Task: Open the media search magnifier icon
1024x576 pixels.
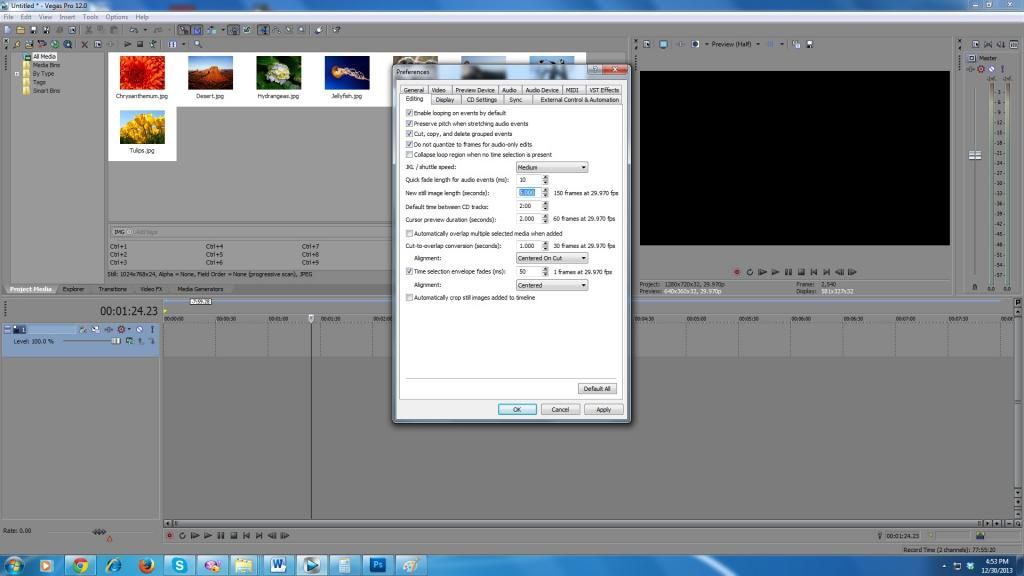Action: [198, 44]
